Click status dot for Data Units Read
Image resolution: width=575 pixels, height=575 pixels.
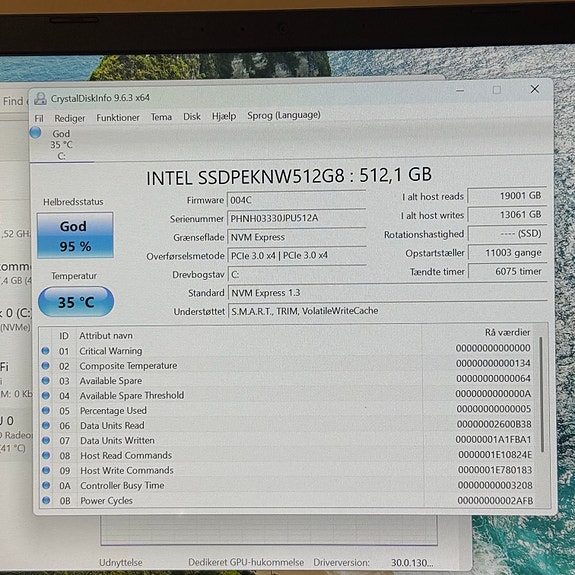coord(46,425)
